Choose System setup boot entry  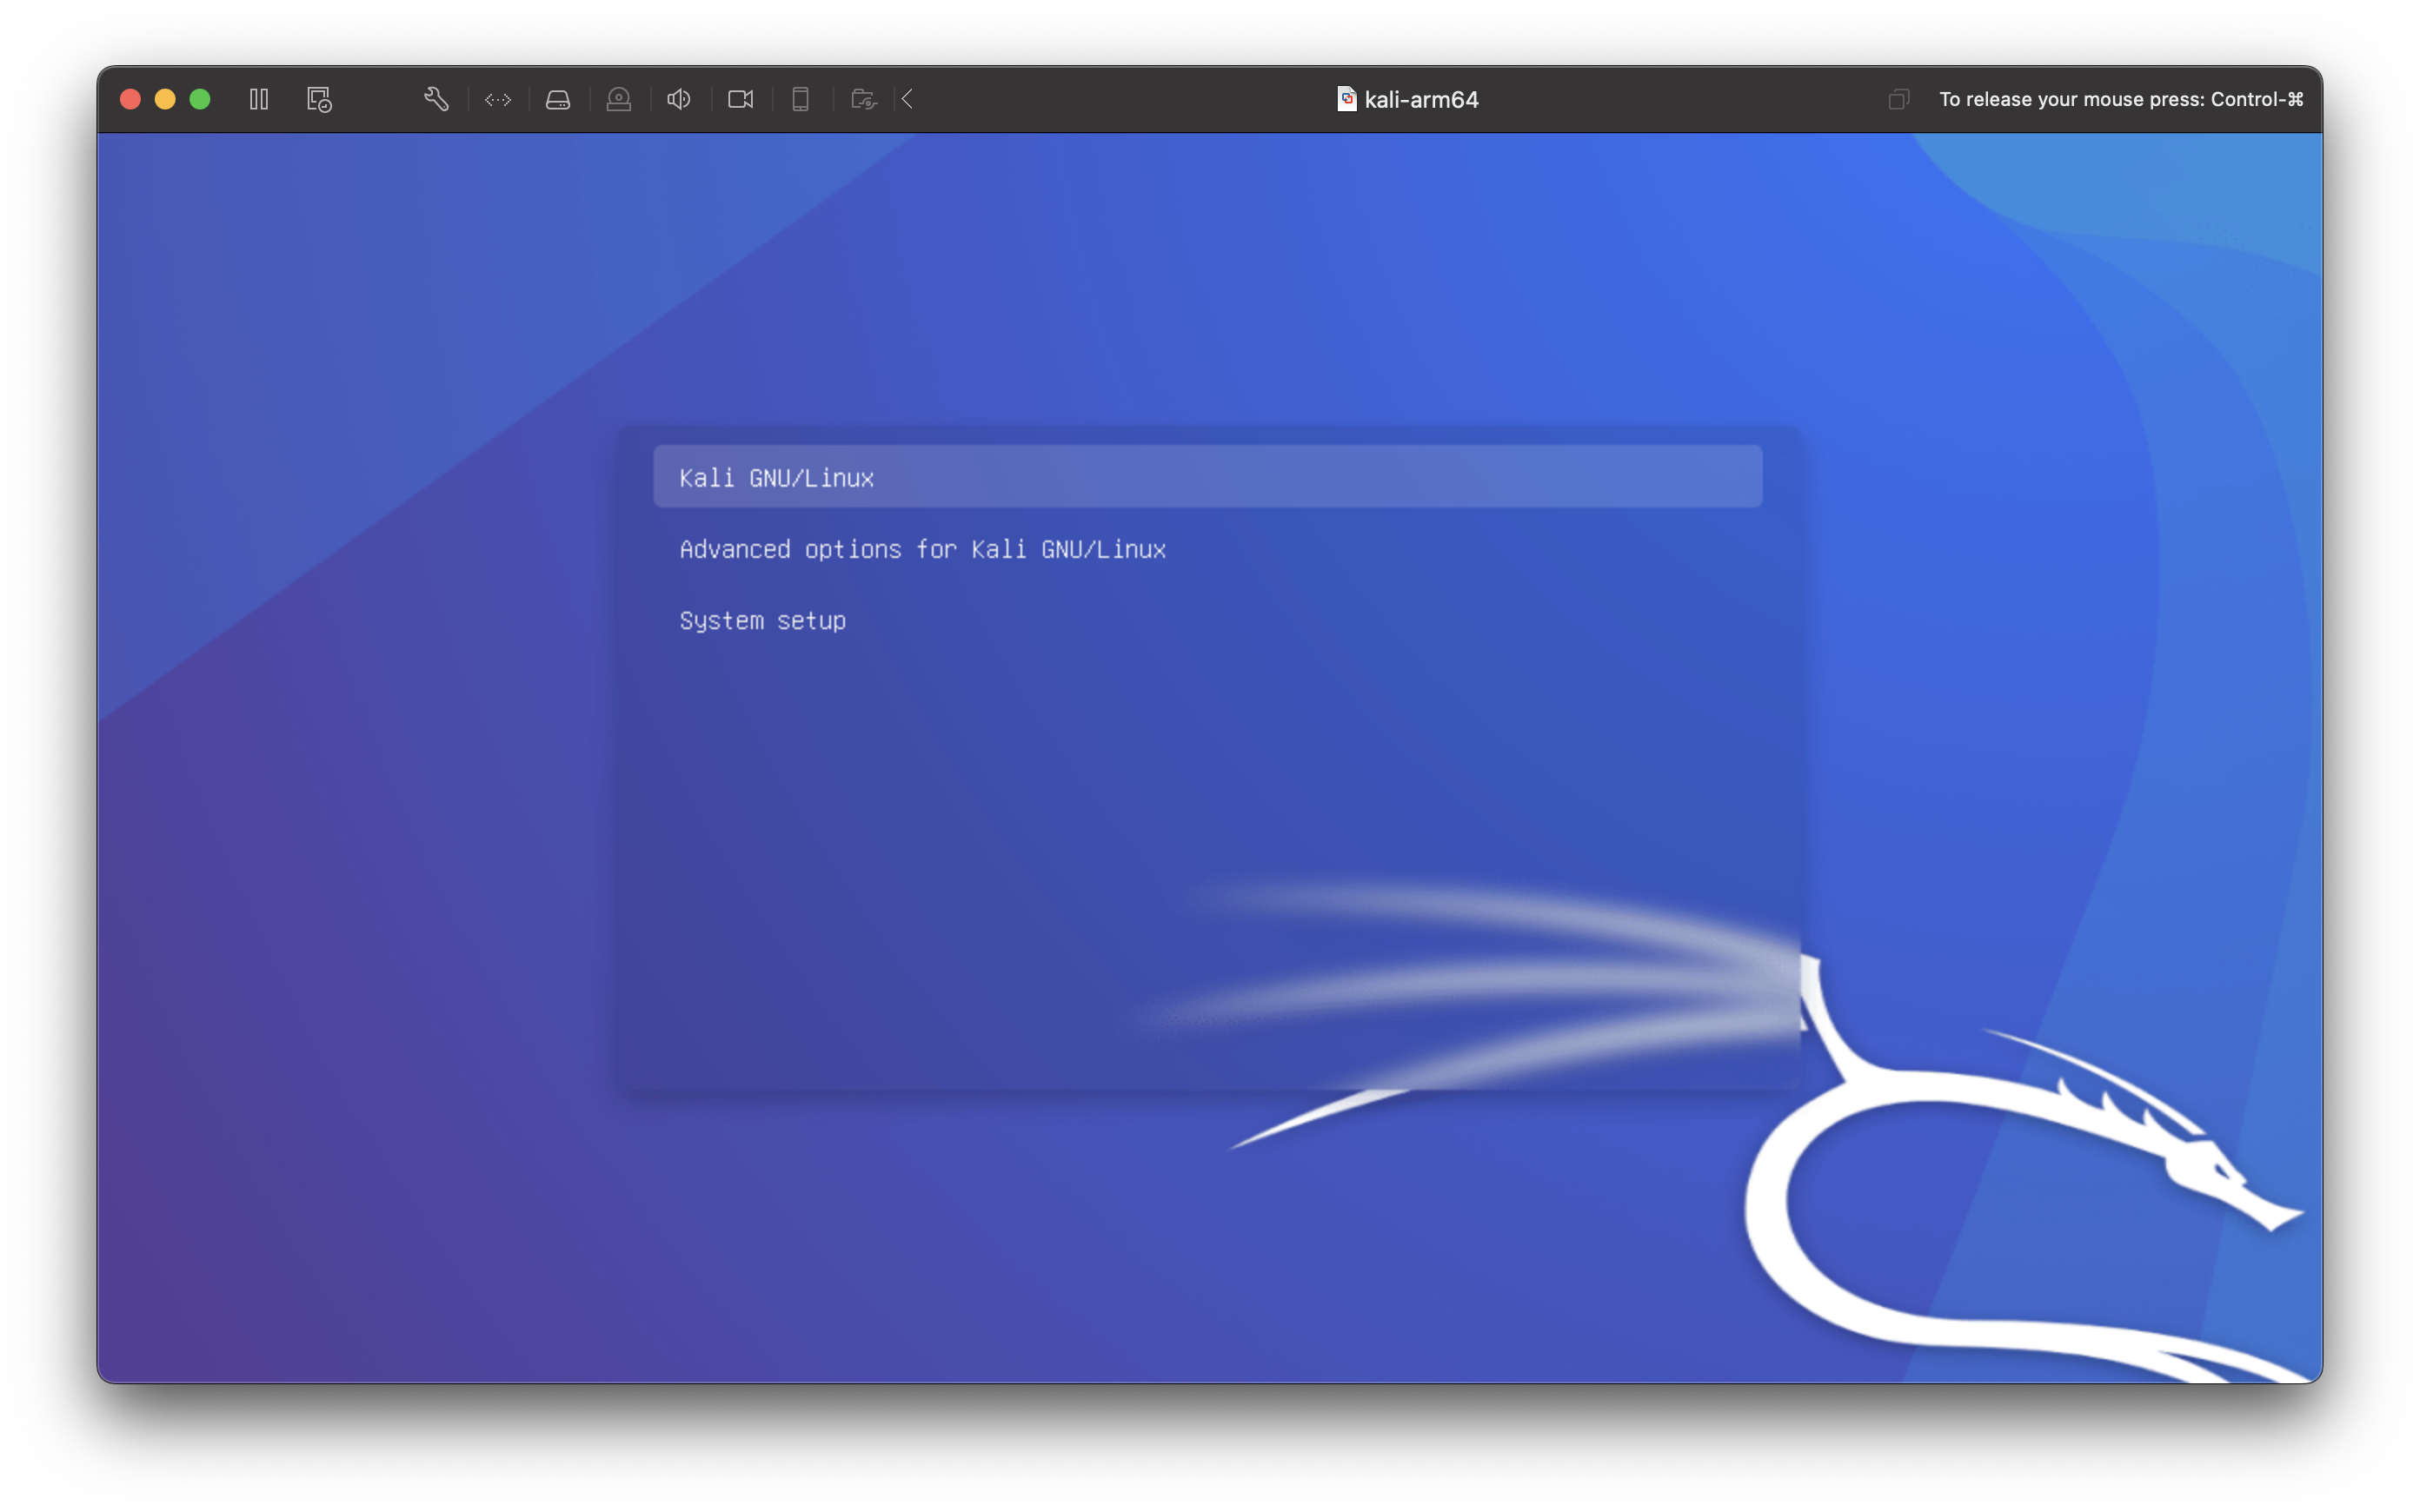[763, 621]
